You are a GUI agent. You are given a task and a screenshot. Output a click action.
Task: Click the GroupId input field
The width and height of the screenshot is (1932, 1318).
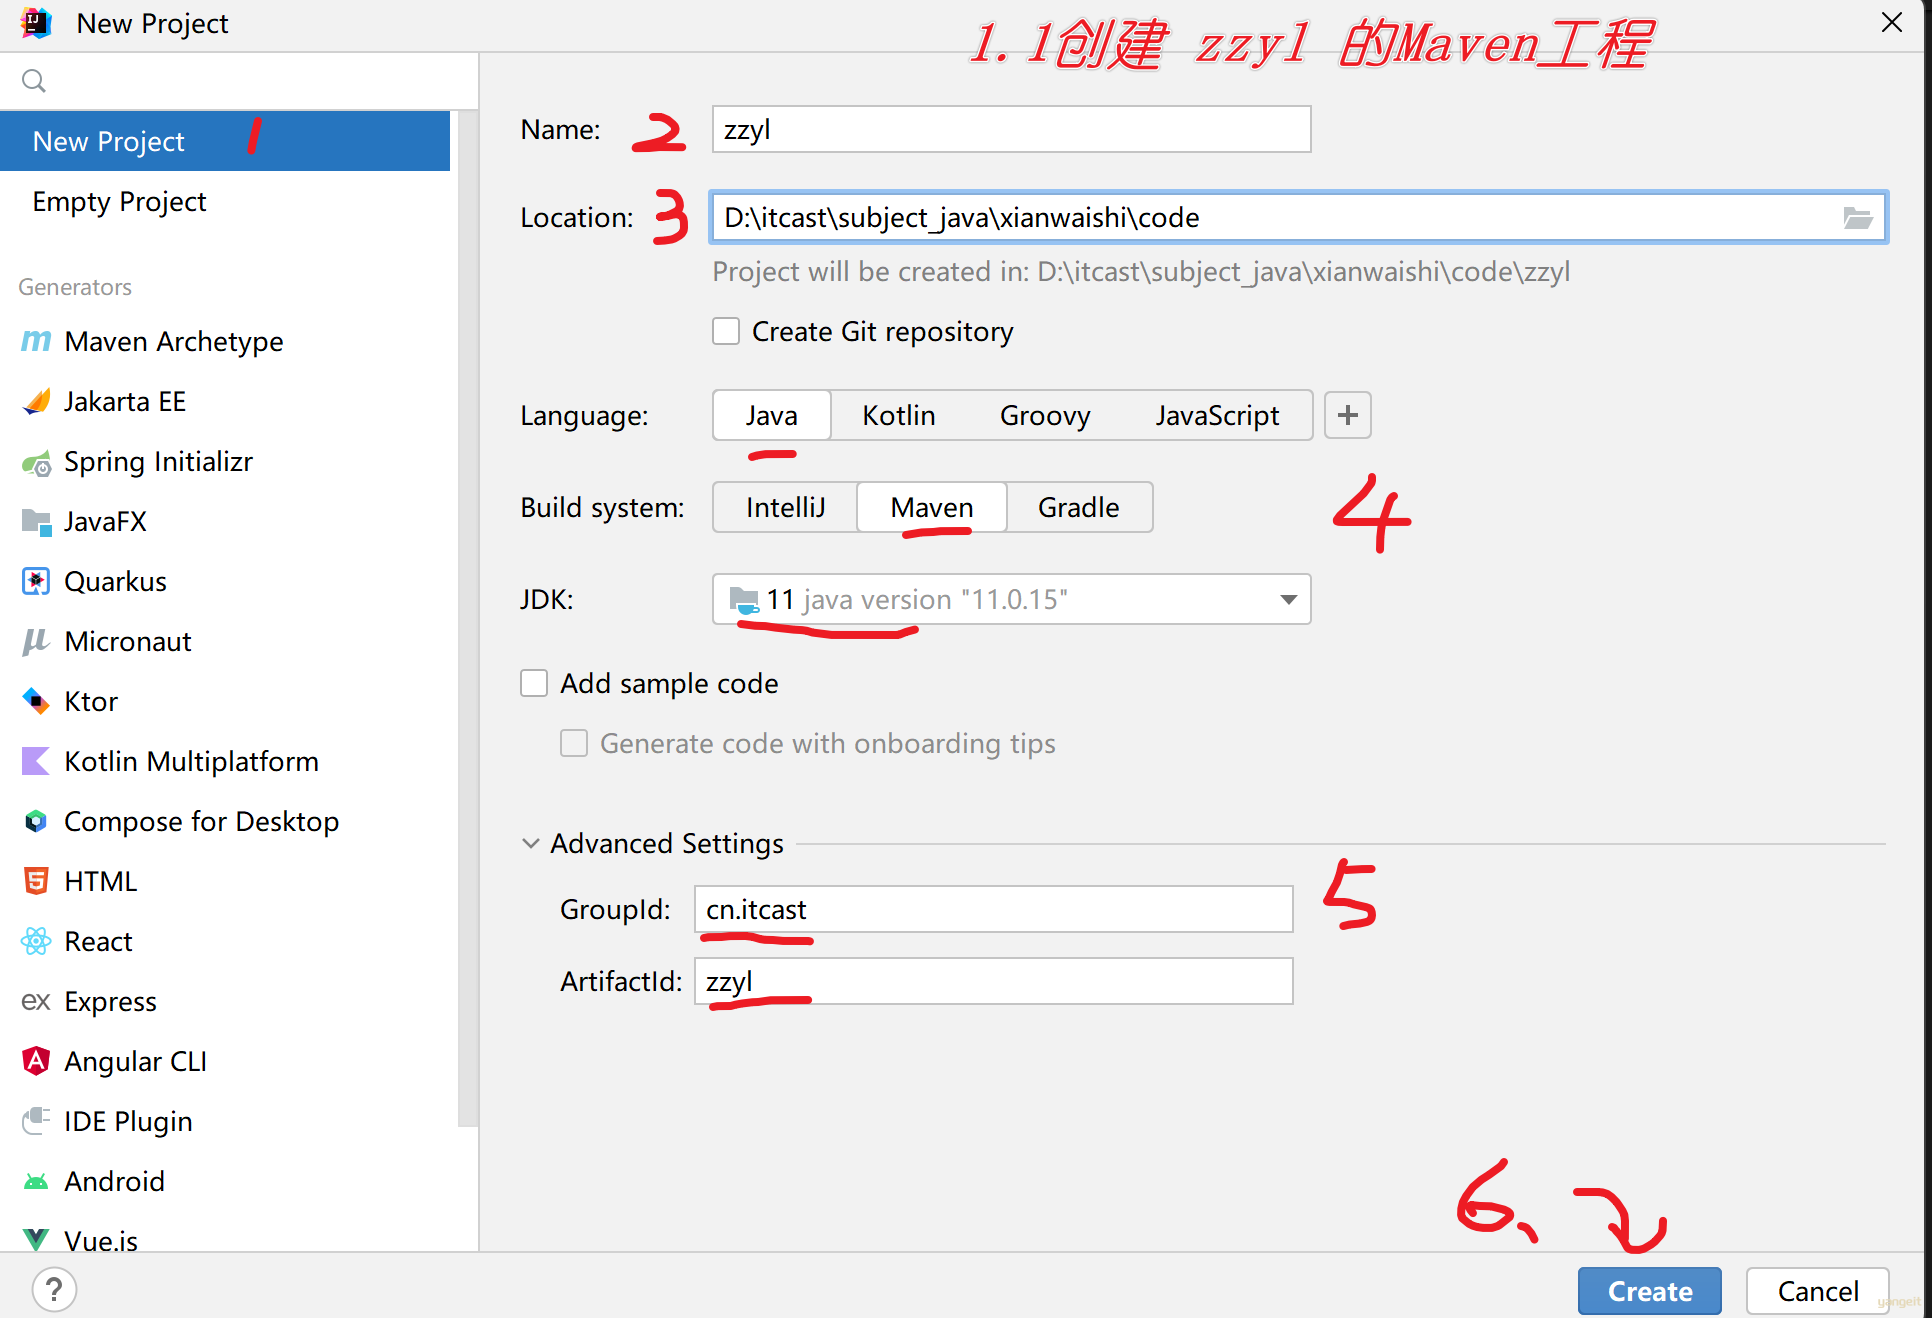pyautogui.click(x=994, y=909)
